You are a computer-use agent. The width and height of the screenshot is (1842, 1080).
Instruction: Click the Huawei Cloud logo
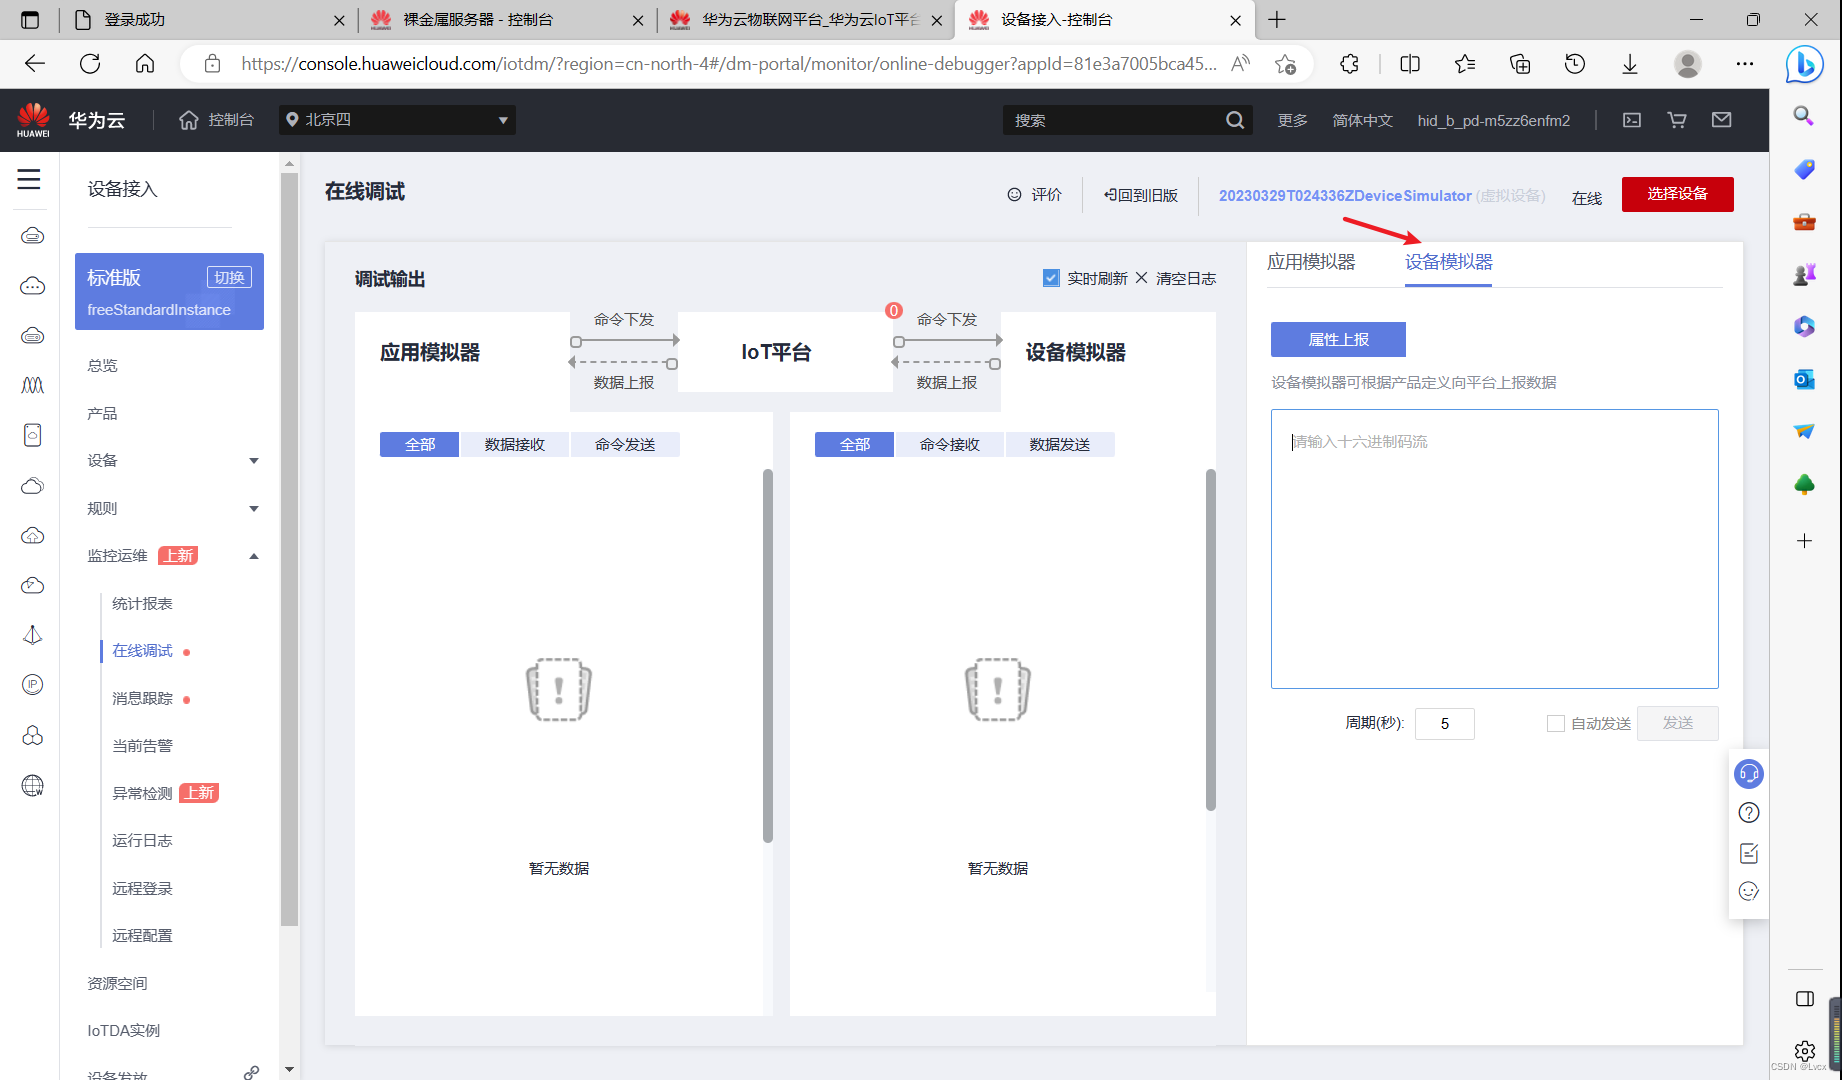[33, 120]
